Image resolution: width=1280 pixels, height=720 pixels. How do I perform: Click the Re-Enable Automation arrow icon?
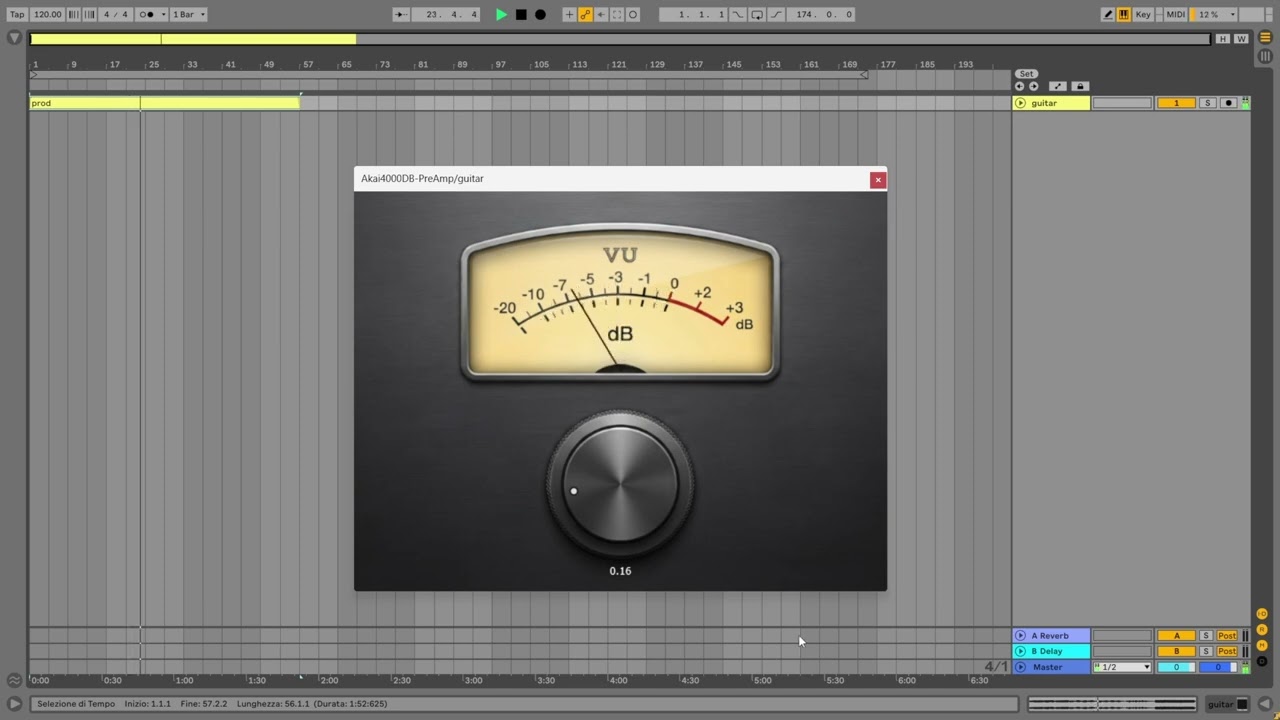(601, 14)
